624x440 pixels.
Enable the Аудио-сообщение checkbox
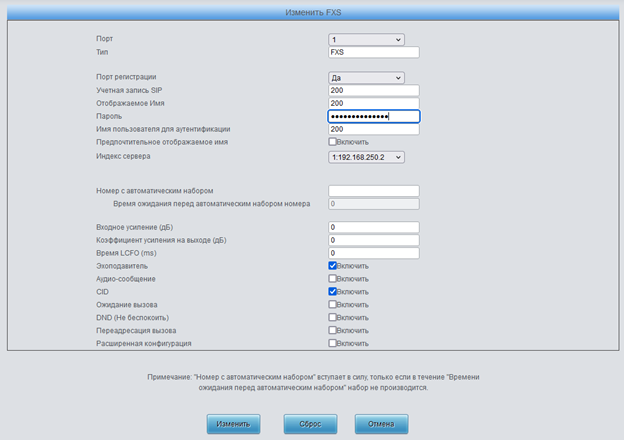[x=333, y=278]
